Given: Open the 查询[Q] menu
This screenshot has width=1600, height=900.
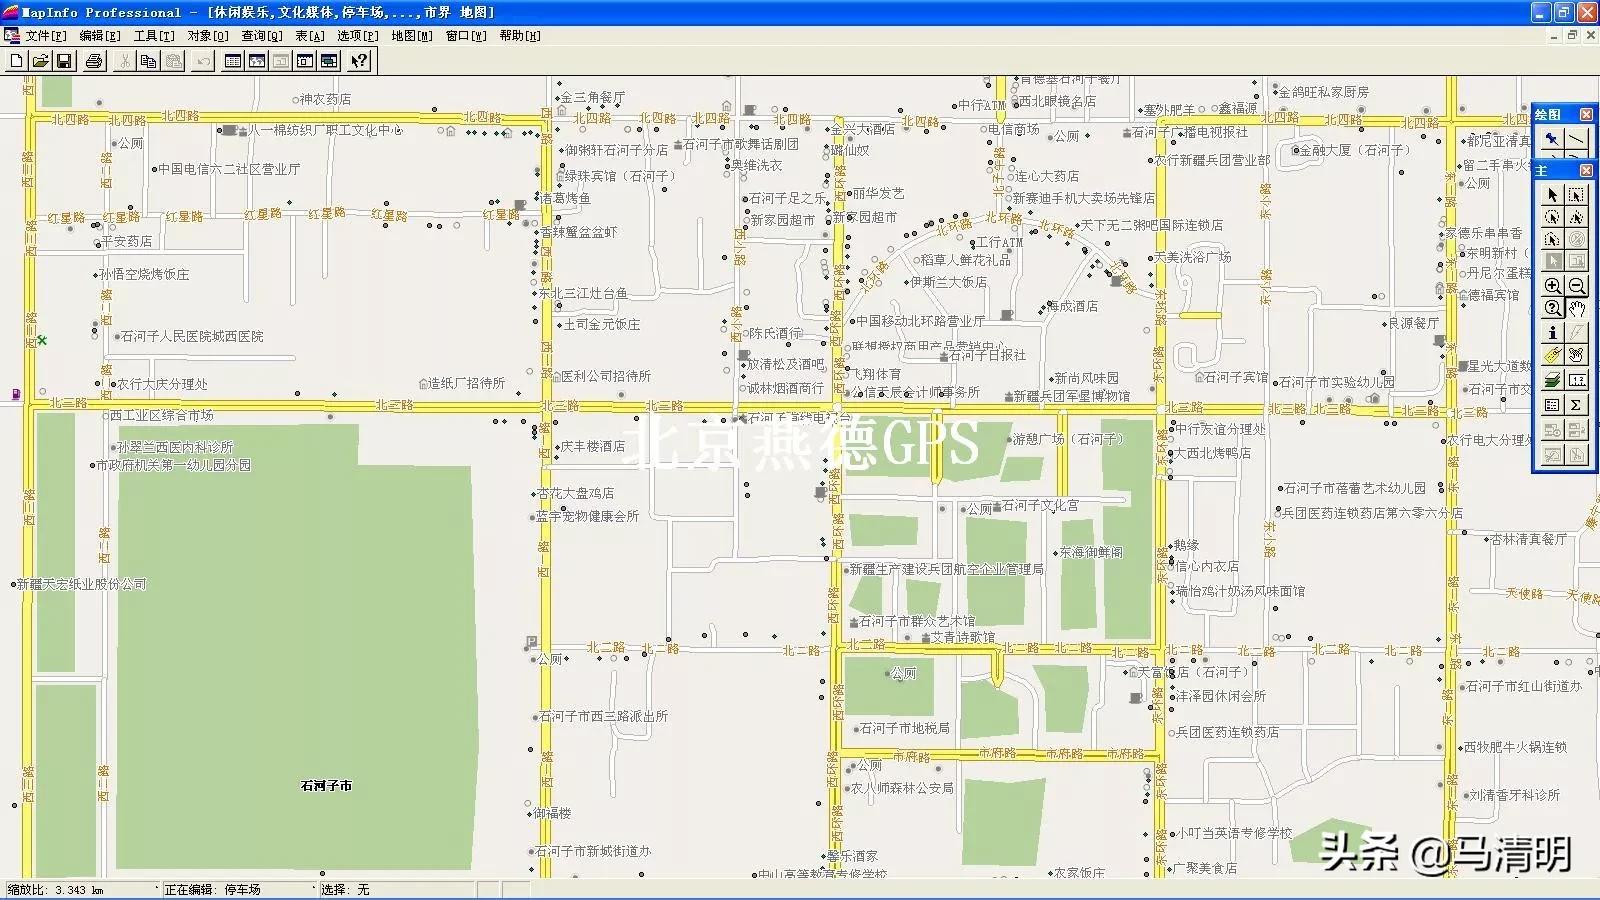Looking at the screenshot, I should (x=261, y=36).
